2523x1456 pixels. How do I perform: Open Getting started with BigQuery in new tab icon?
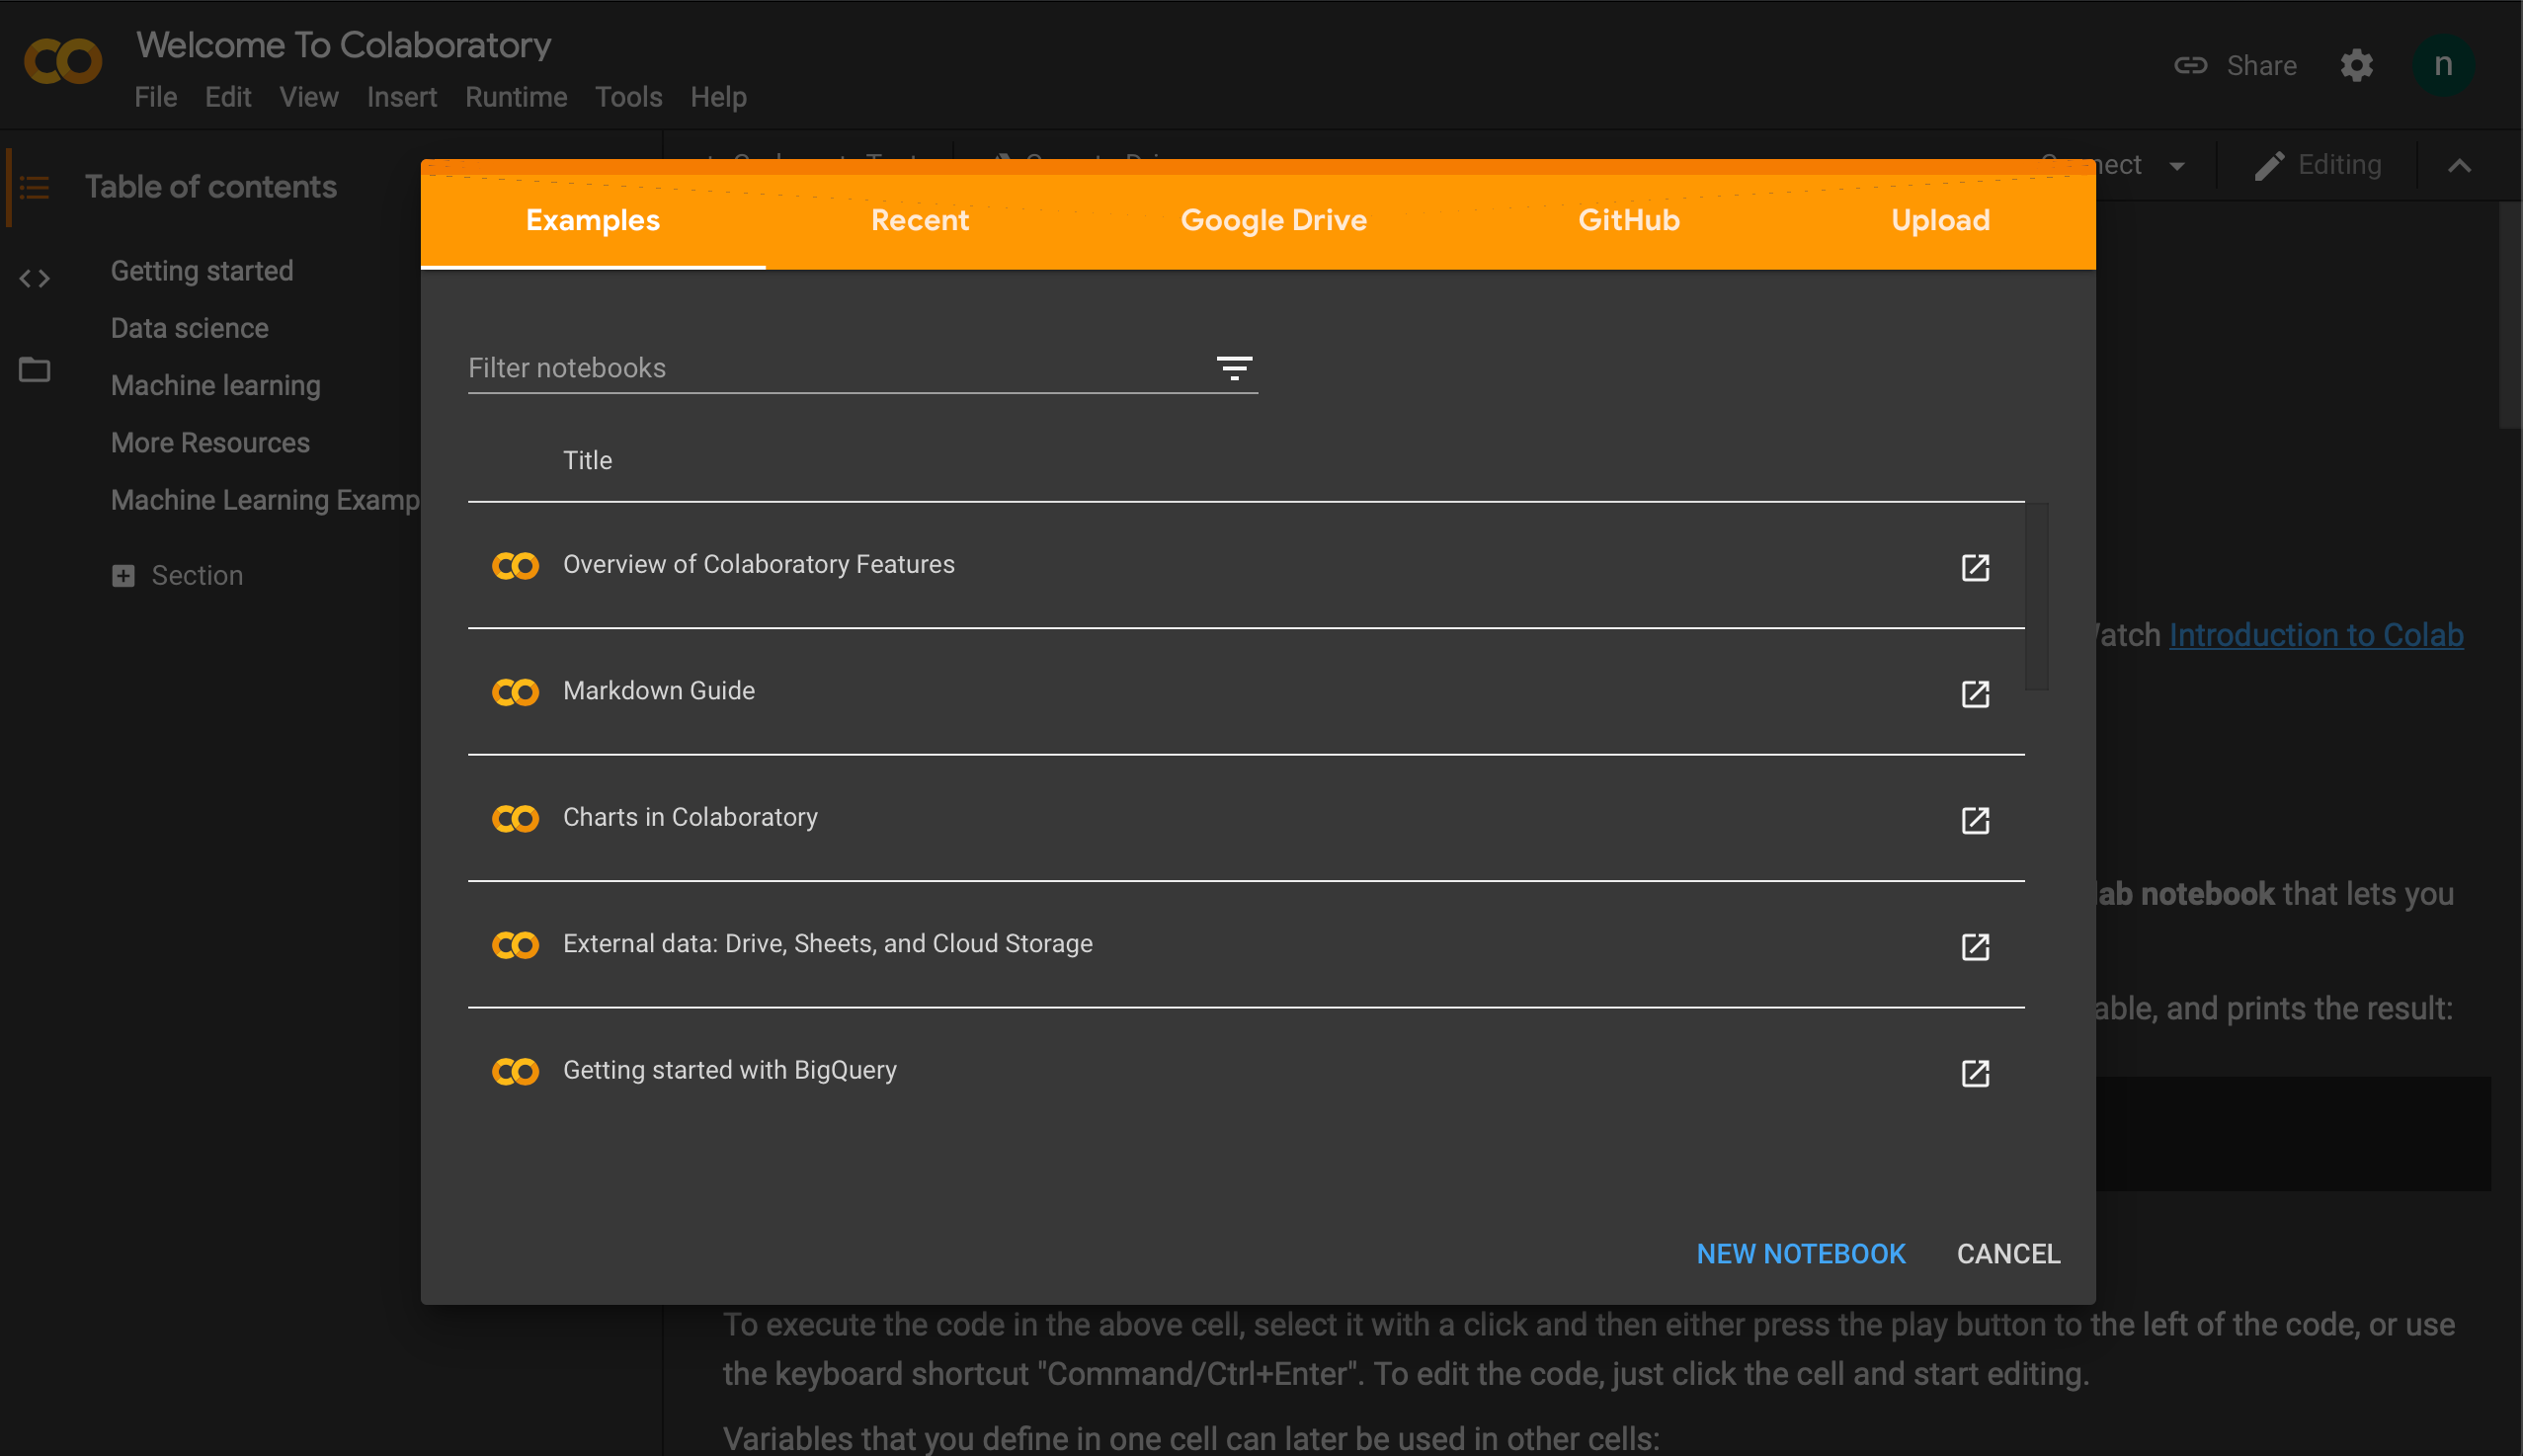click(x=1974, y=1073)
